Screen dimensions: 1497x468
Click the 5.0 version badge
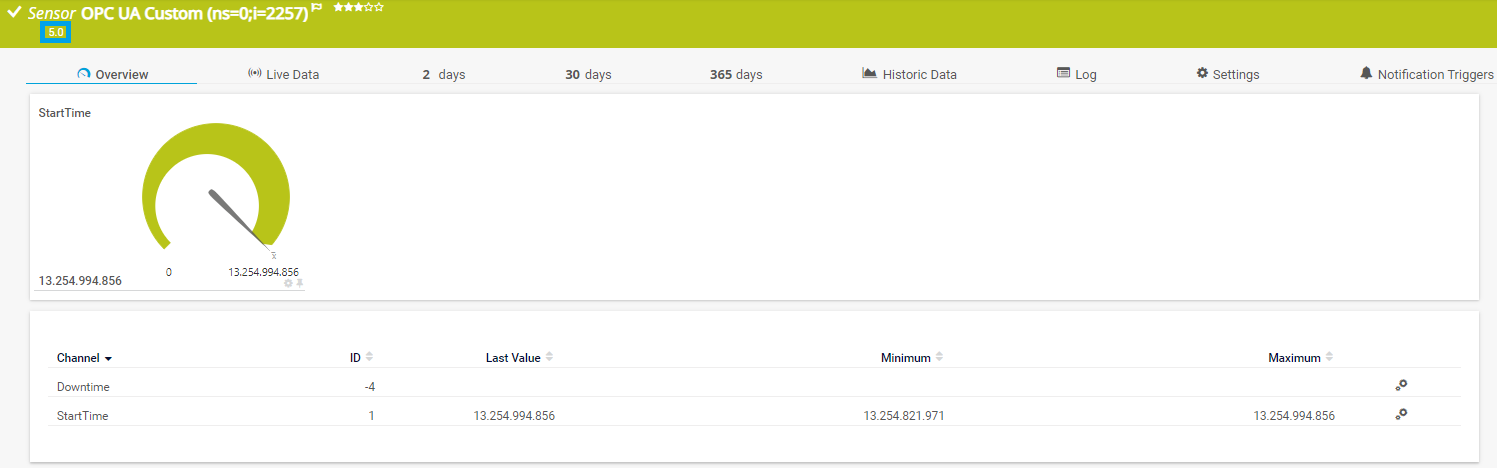coord(55,33)
